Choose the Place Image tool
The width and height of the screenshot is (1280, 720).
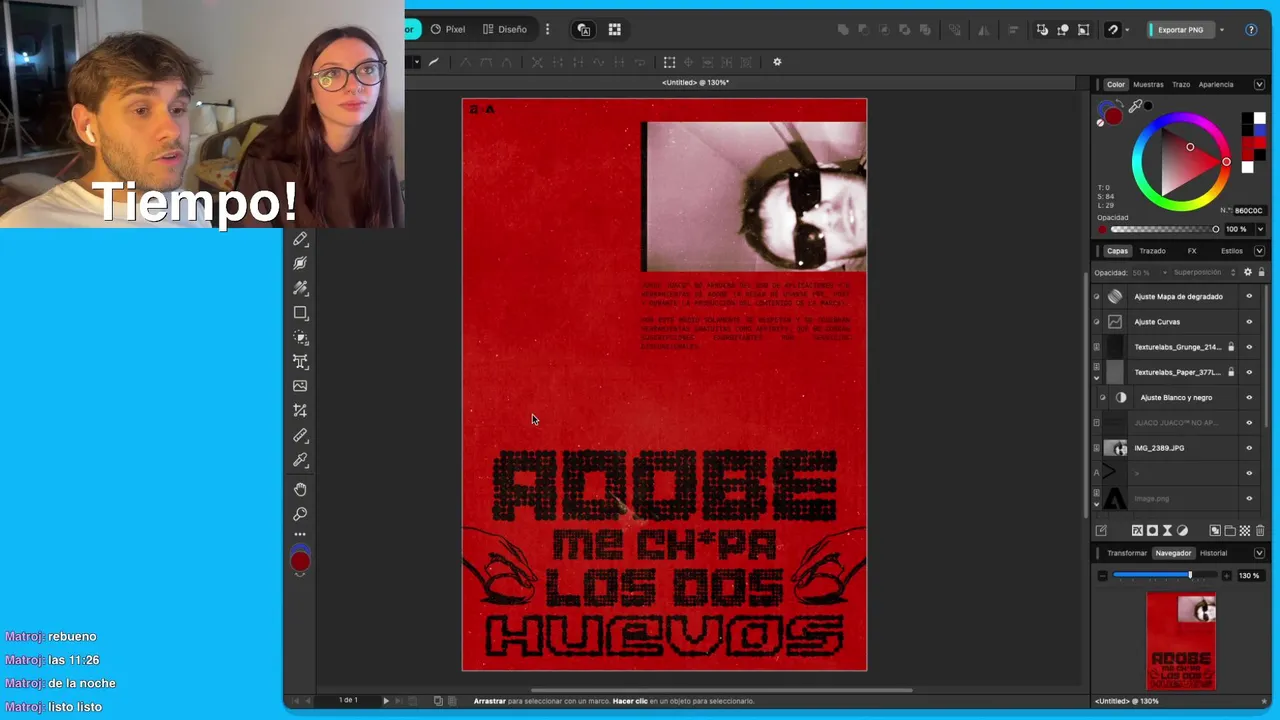[300, 386]
